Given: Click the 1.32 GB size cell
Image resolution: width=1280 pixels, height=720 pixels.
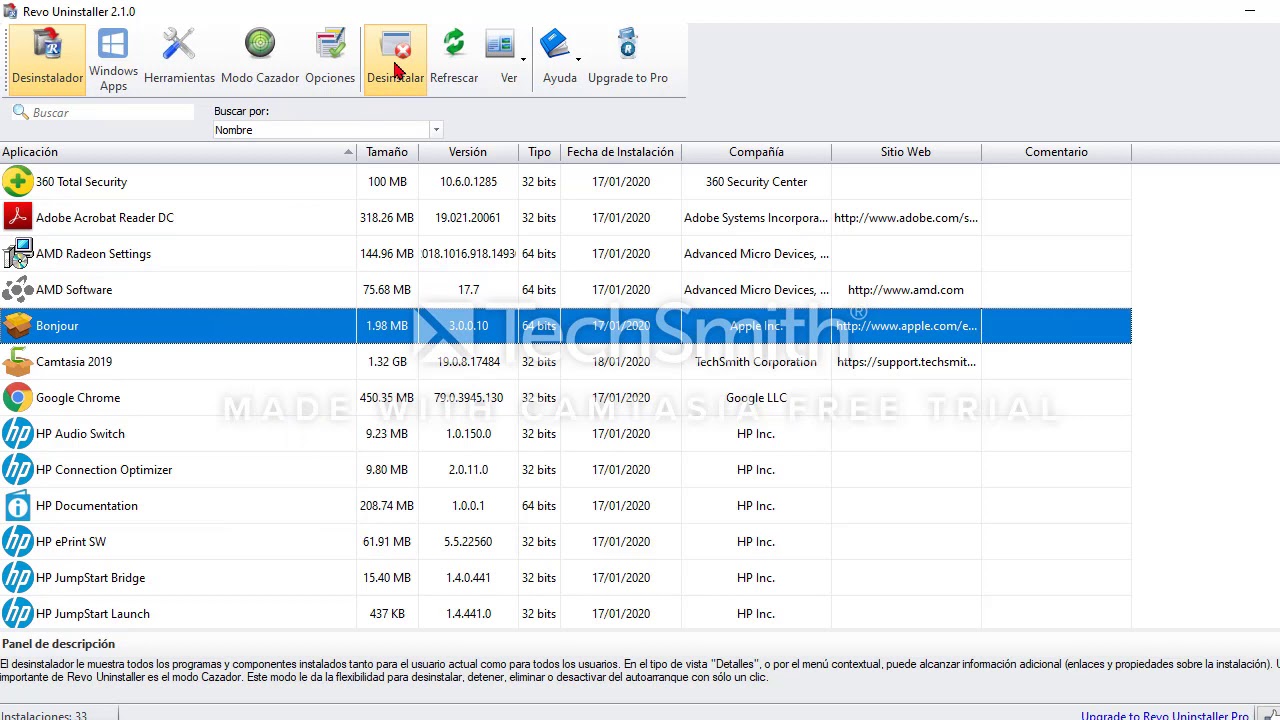Looking at the screenshot, I should pos(387,362).
